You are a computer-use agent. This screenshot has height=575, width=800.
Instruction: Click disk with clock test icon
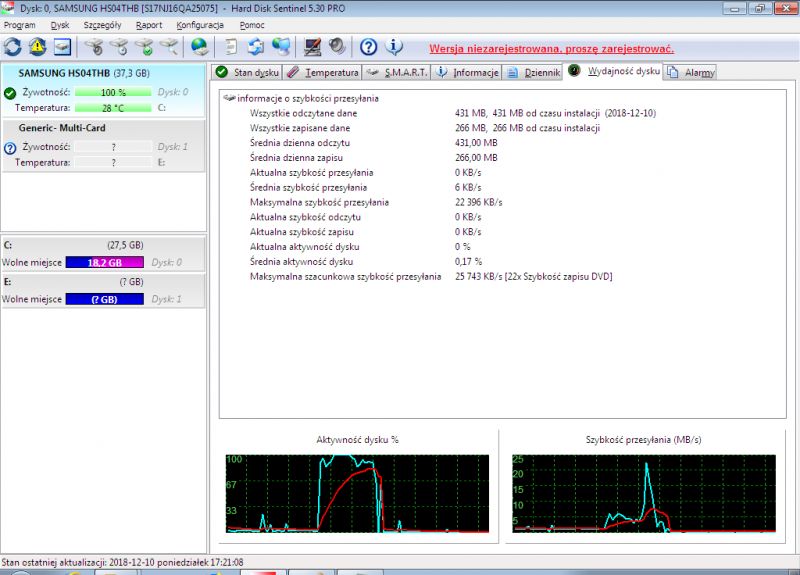[119, 47]
